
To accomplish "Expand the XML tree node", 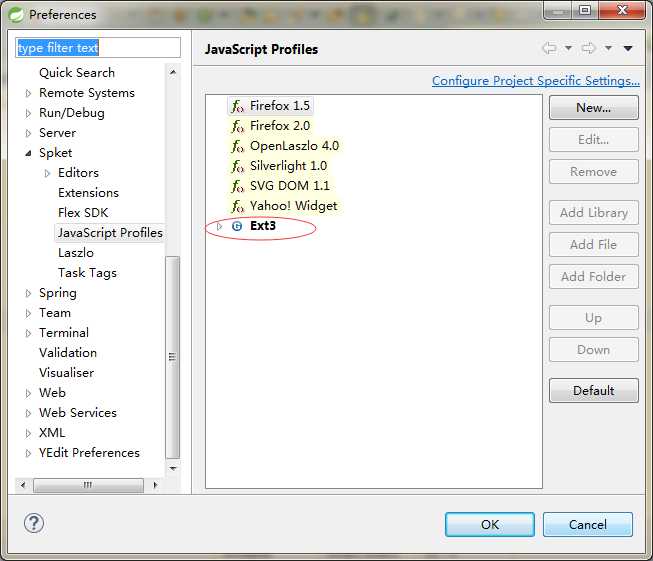I will tap(28, 433).
